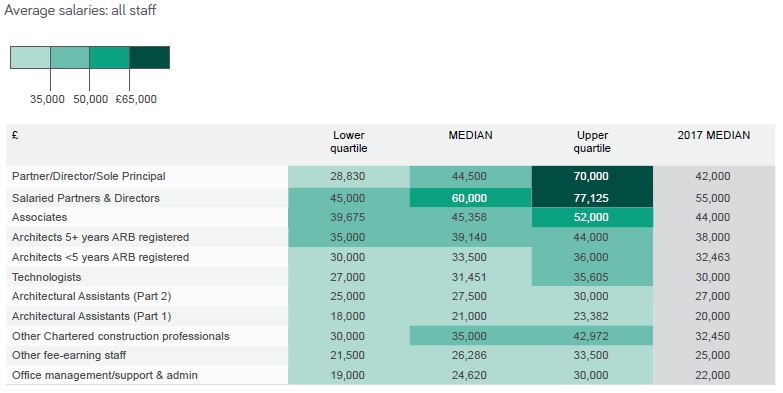Select the Salaried Partners & Directors row

(391, 198)
